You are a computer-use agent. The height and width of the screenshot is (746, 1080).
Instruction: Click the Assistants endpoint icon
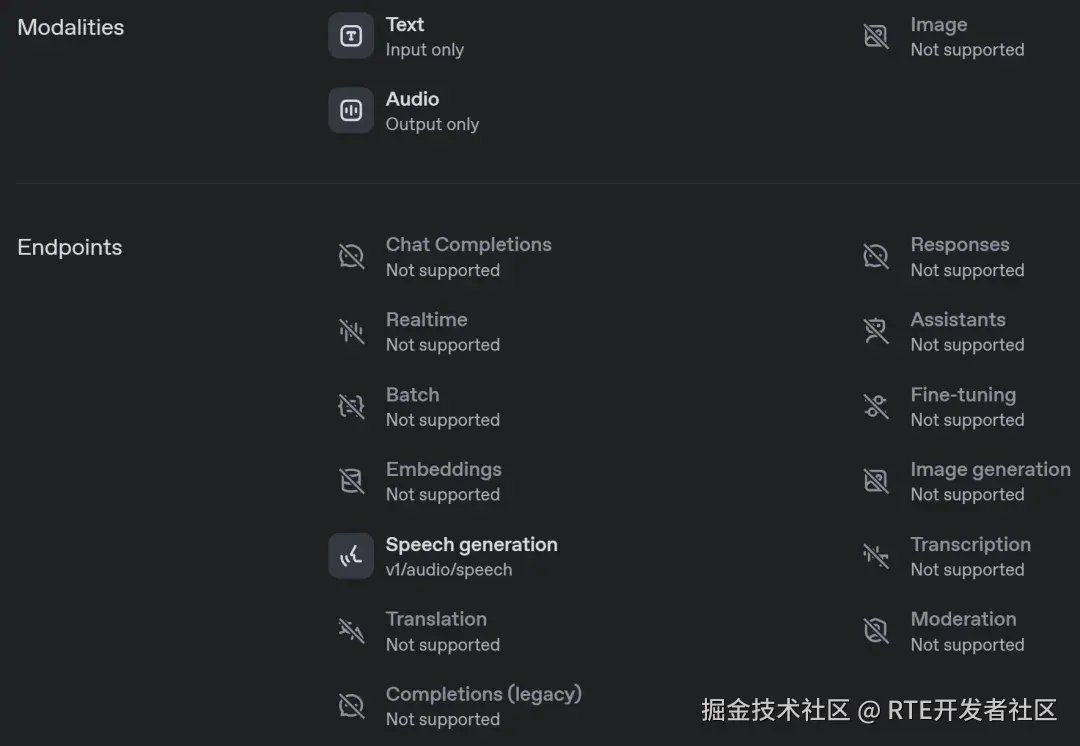876,331
